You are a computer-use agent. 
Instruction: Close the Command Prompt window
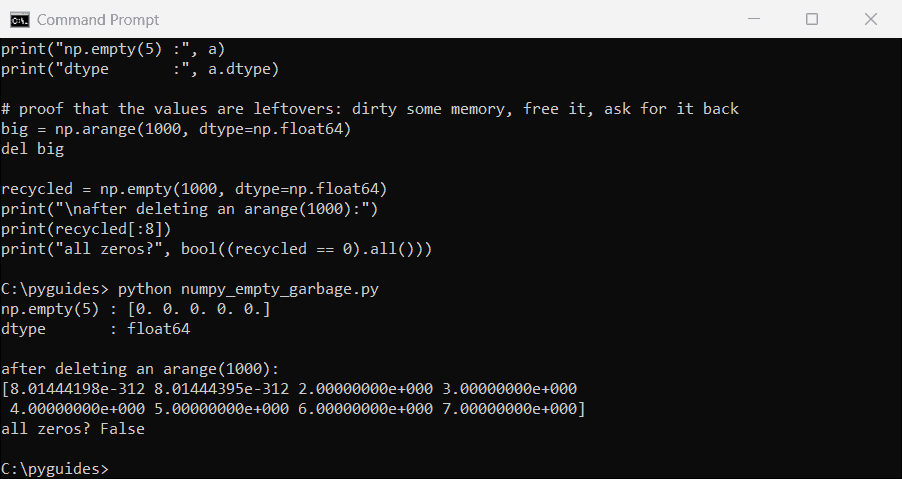pos(870,19)
